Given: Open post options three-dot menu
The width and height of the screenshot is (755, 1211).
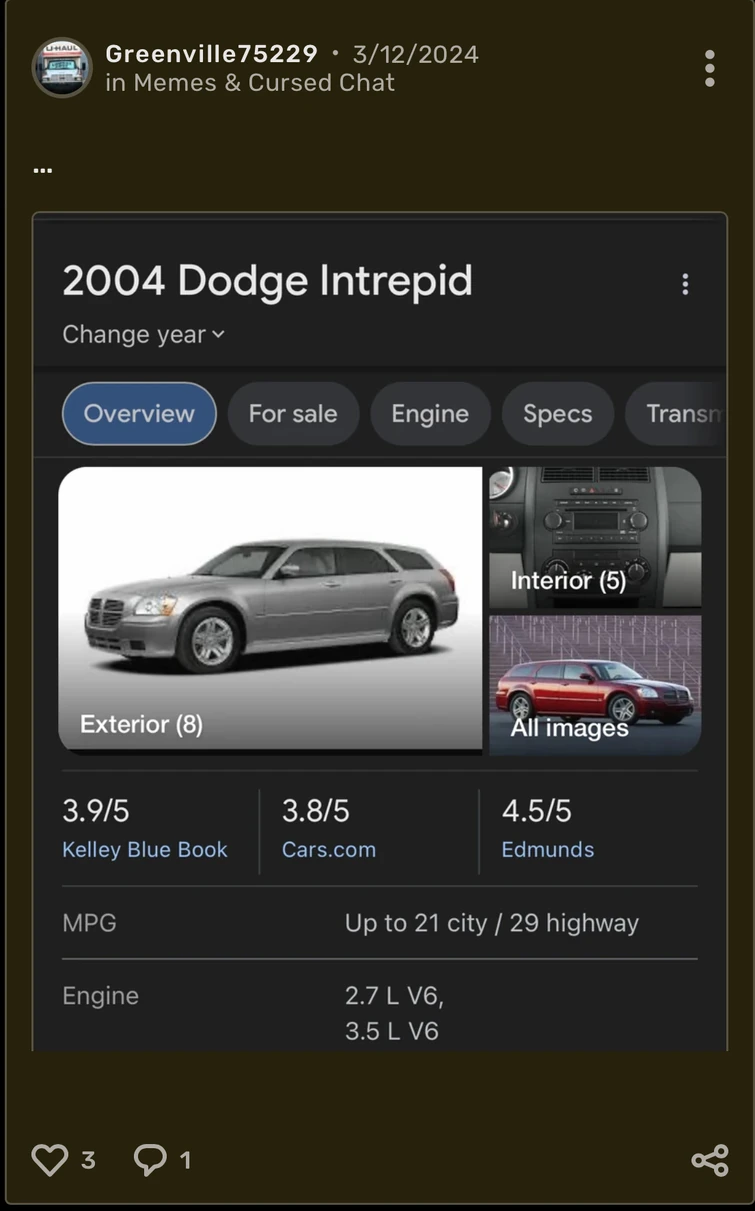Looking at the screenshot, I should 709,68.
